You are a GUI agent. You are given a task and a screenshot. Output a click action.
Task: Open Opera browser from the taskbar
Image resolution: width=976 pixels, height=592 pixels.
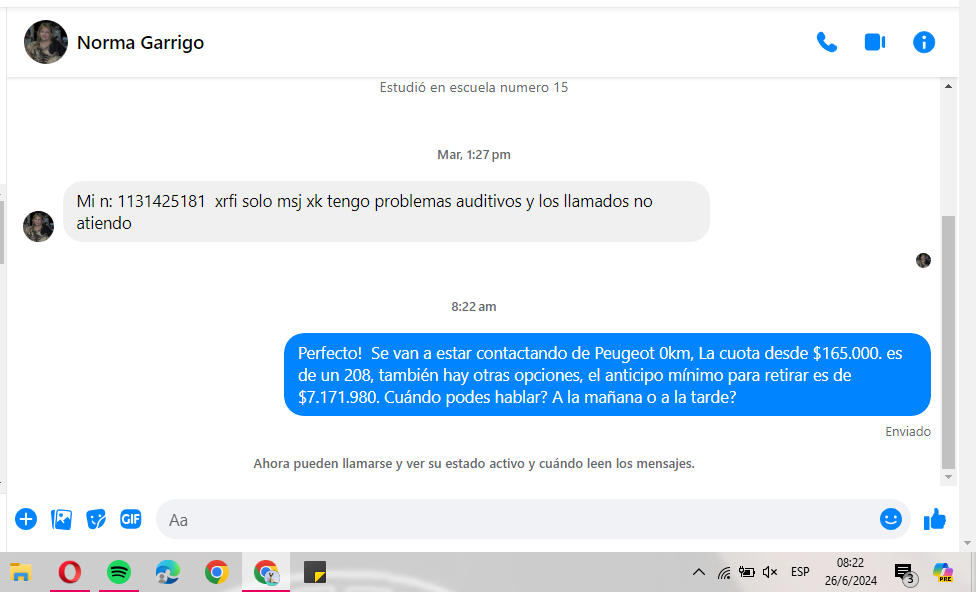coord(70,572)
